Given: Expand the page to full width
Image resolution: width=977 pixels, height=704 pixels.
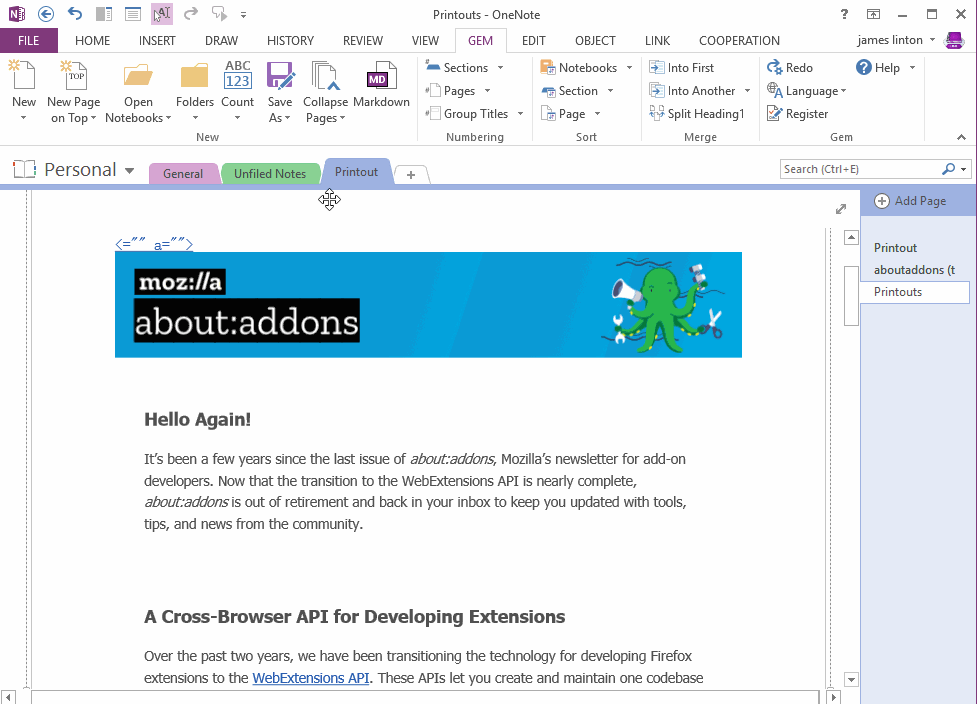Looking at the screenshot, I should pyautogui.click(x=841, y=209).
